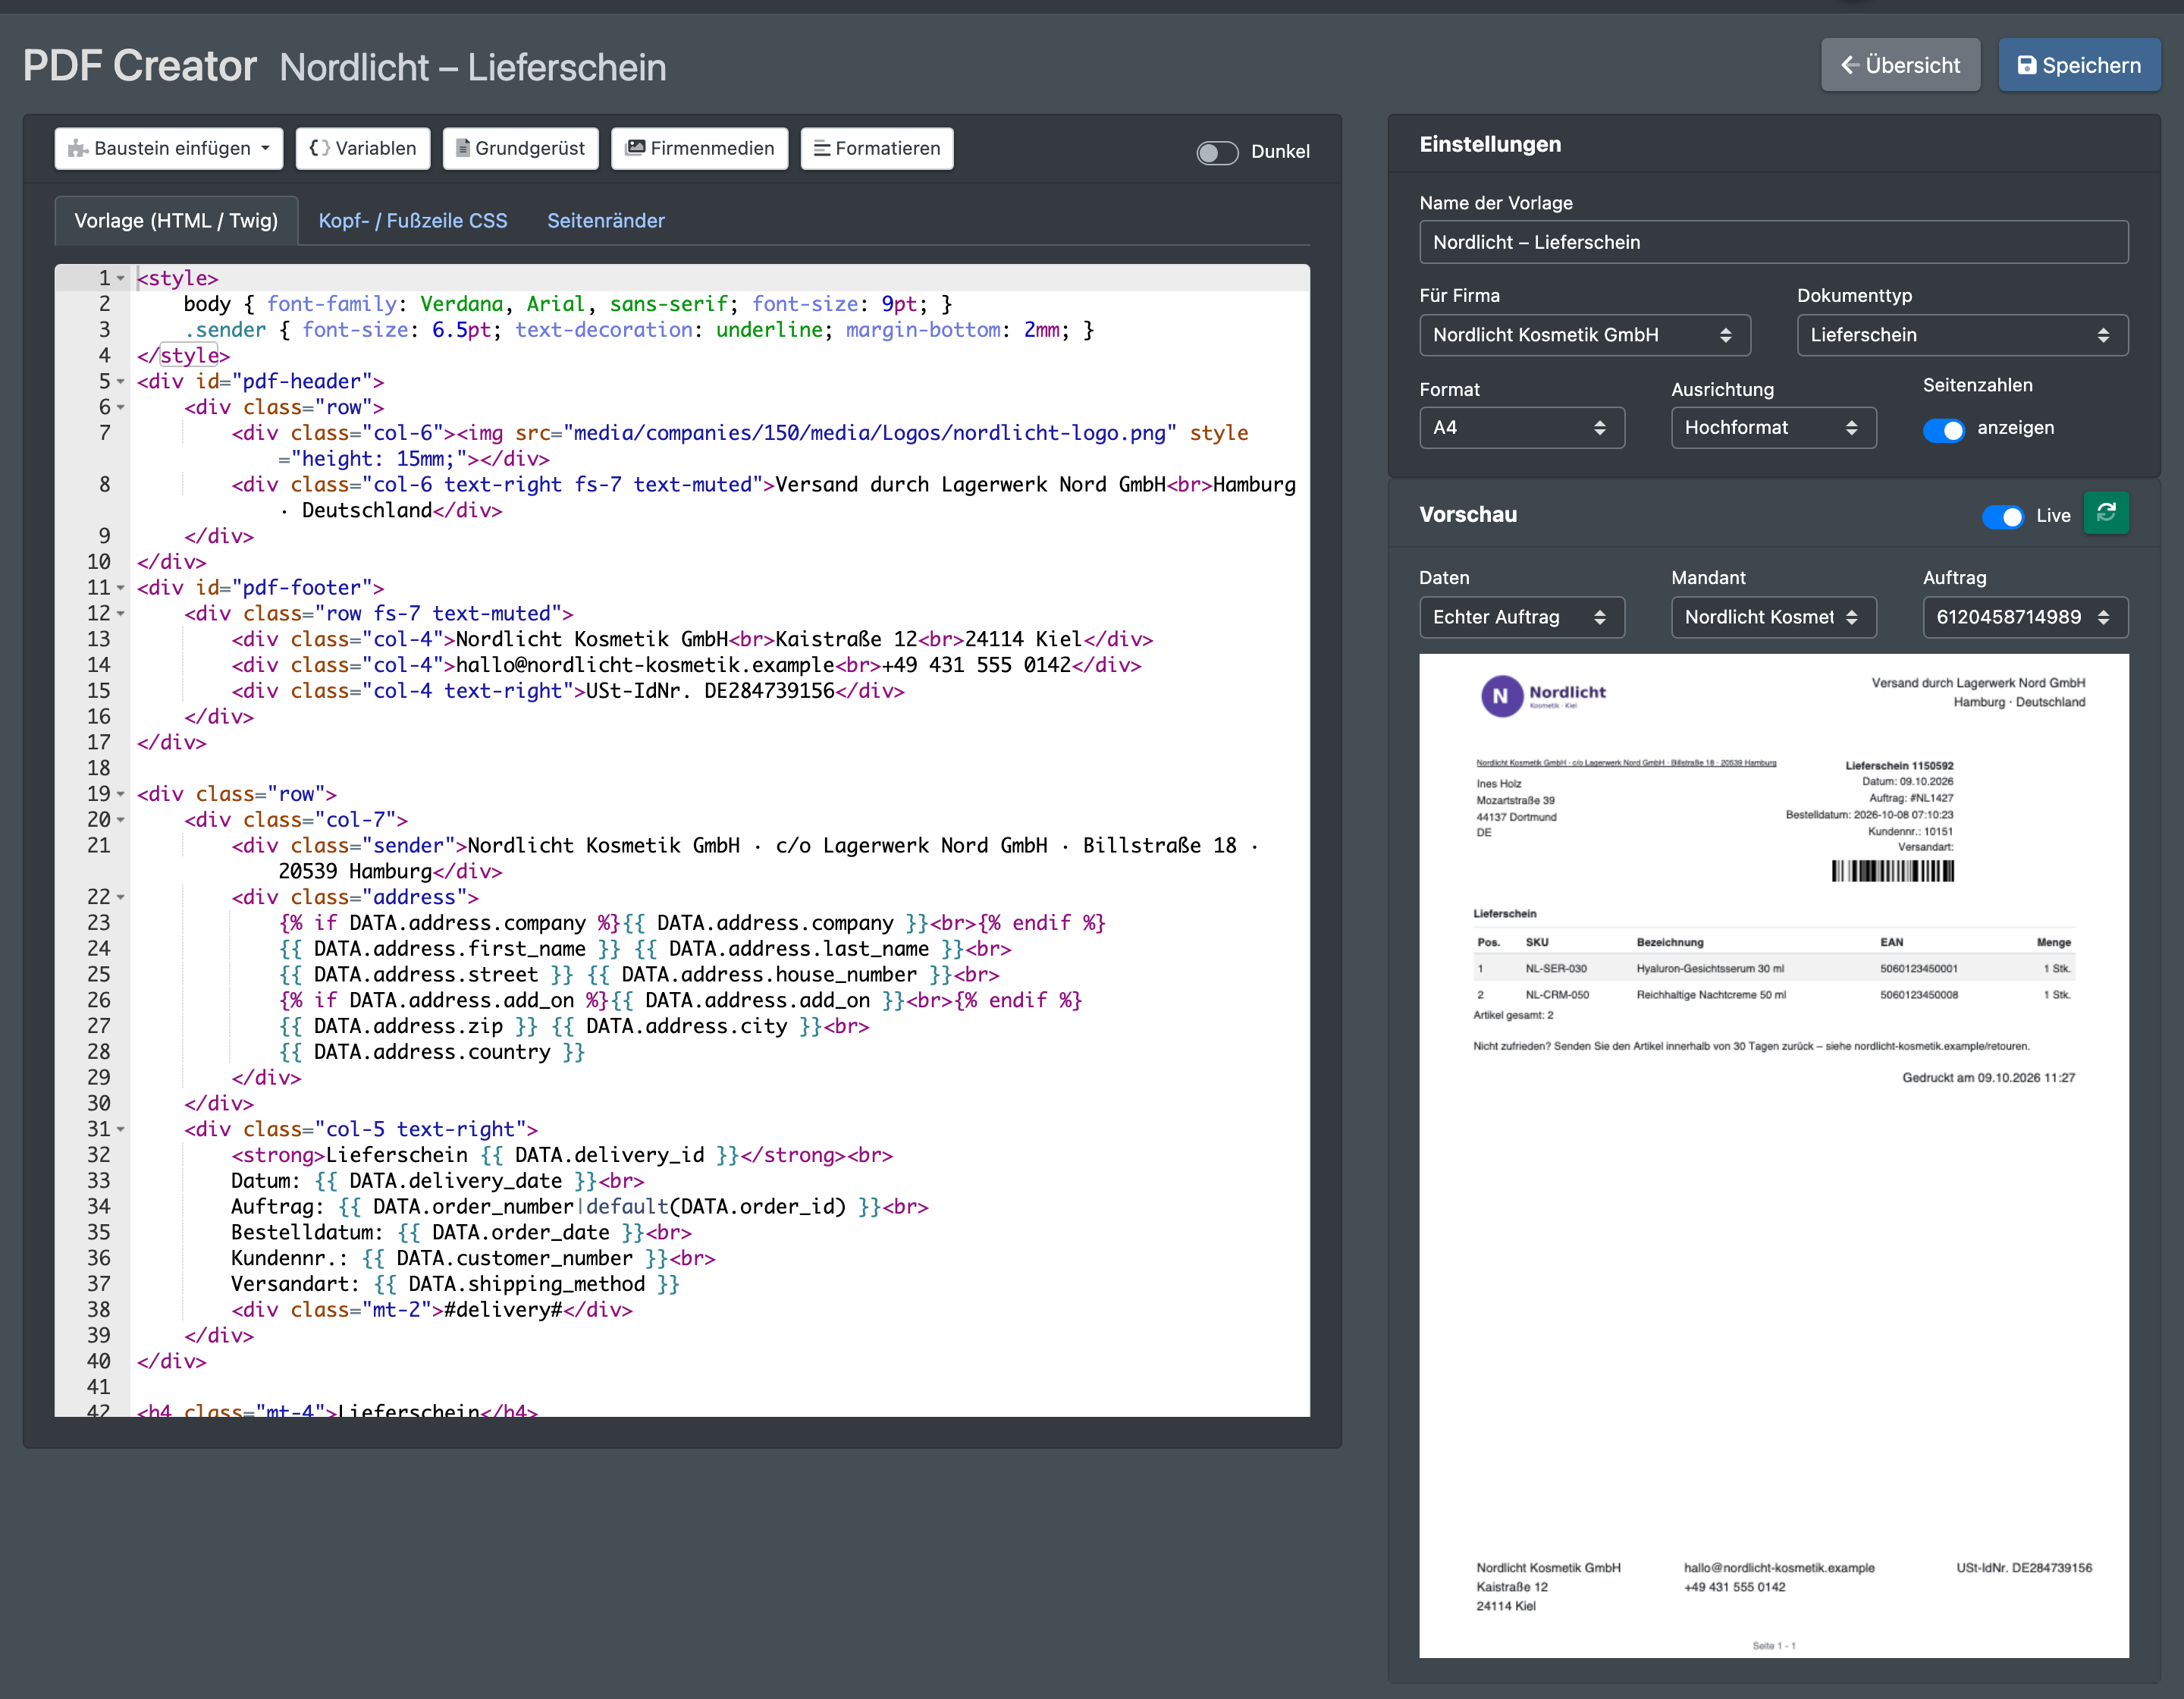
Task: Click the puzzle icon on Baustein einfügen
Action: tap(78, 149)
